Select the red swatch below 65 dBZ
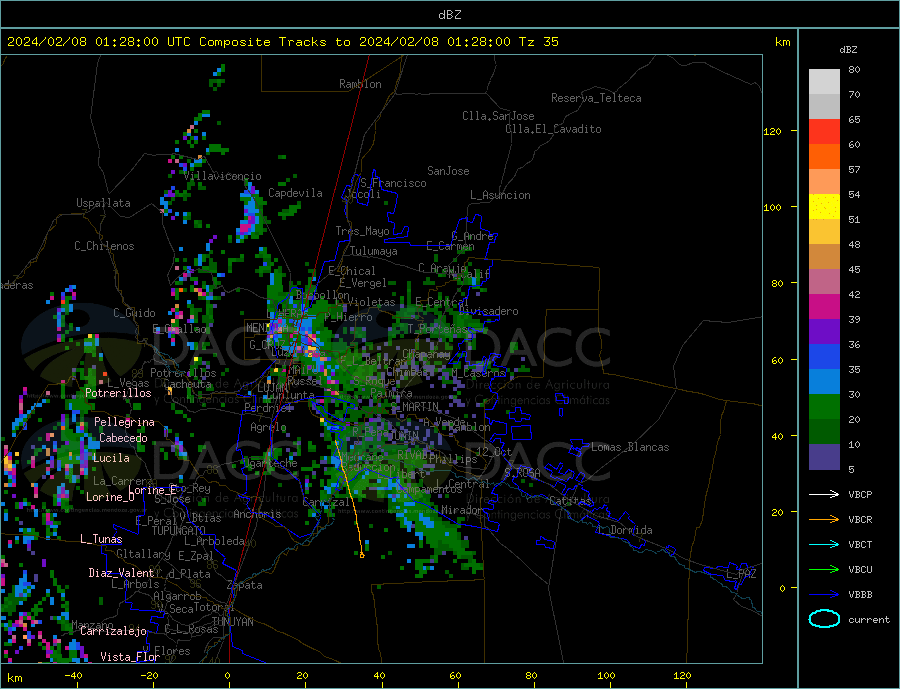900x689 pixels. coord(824,131)
